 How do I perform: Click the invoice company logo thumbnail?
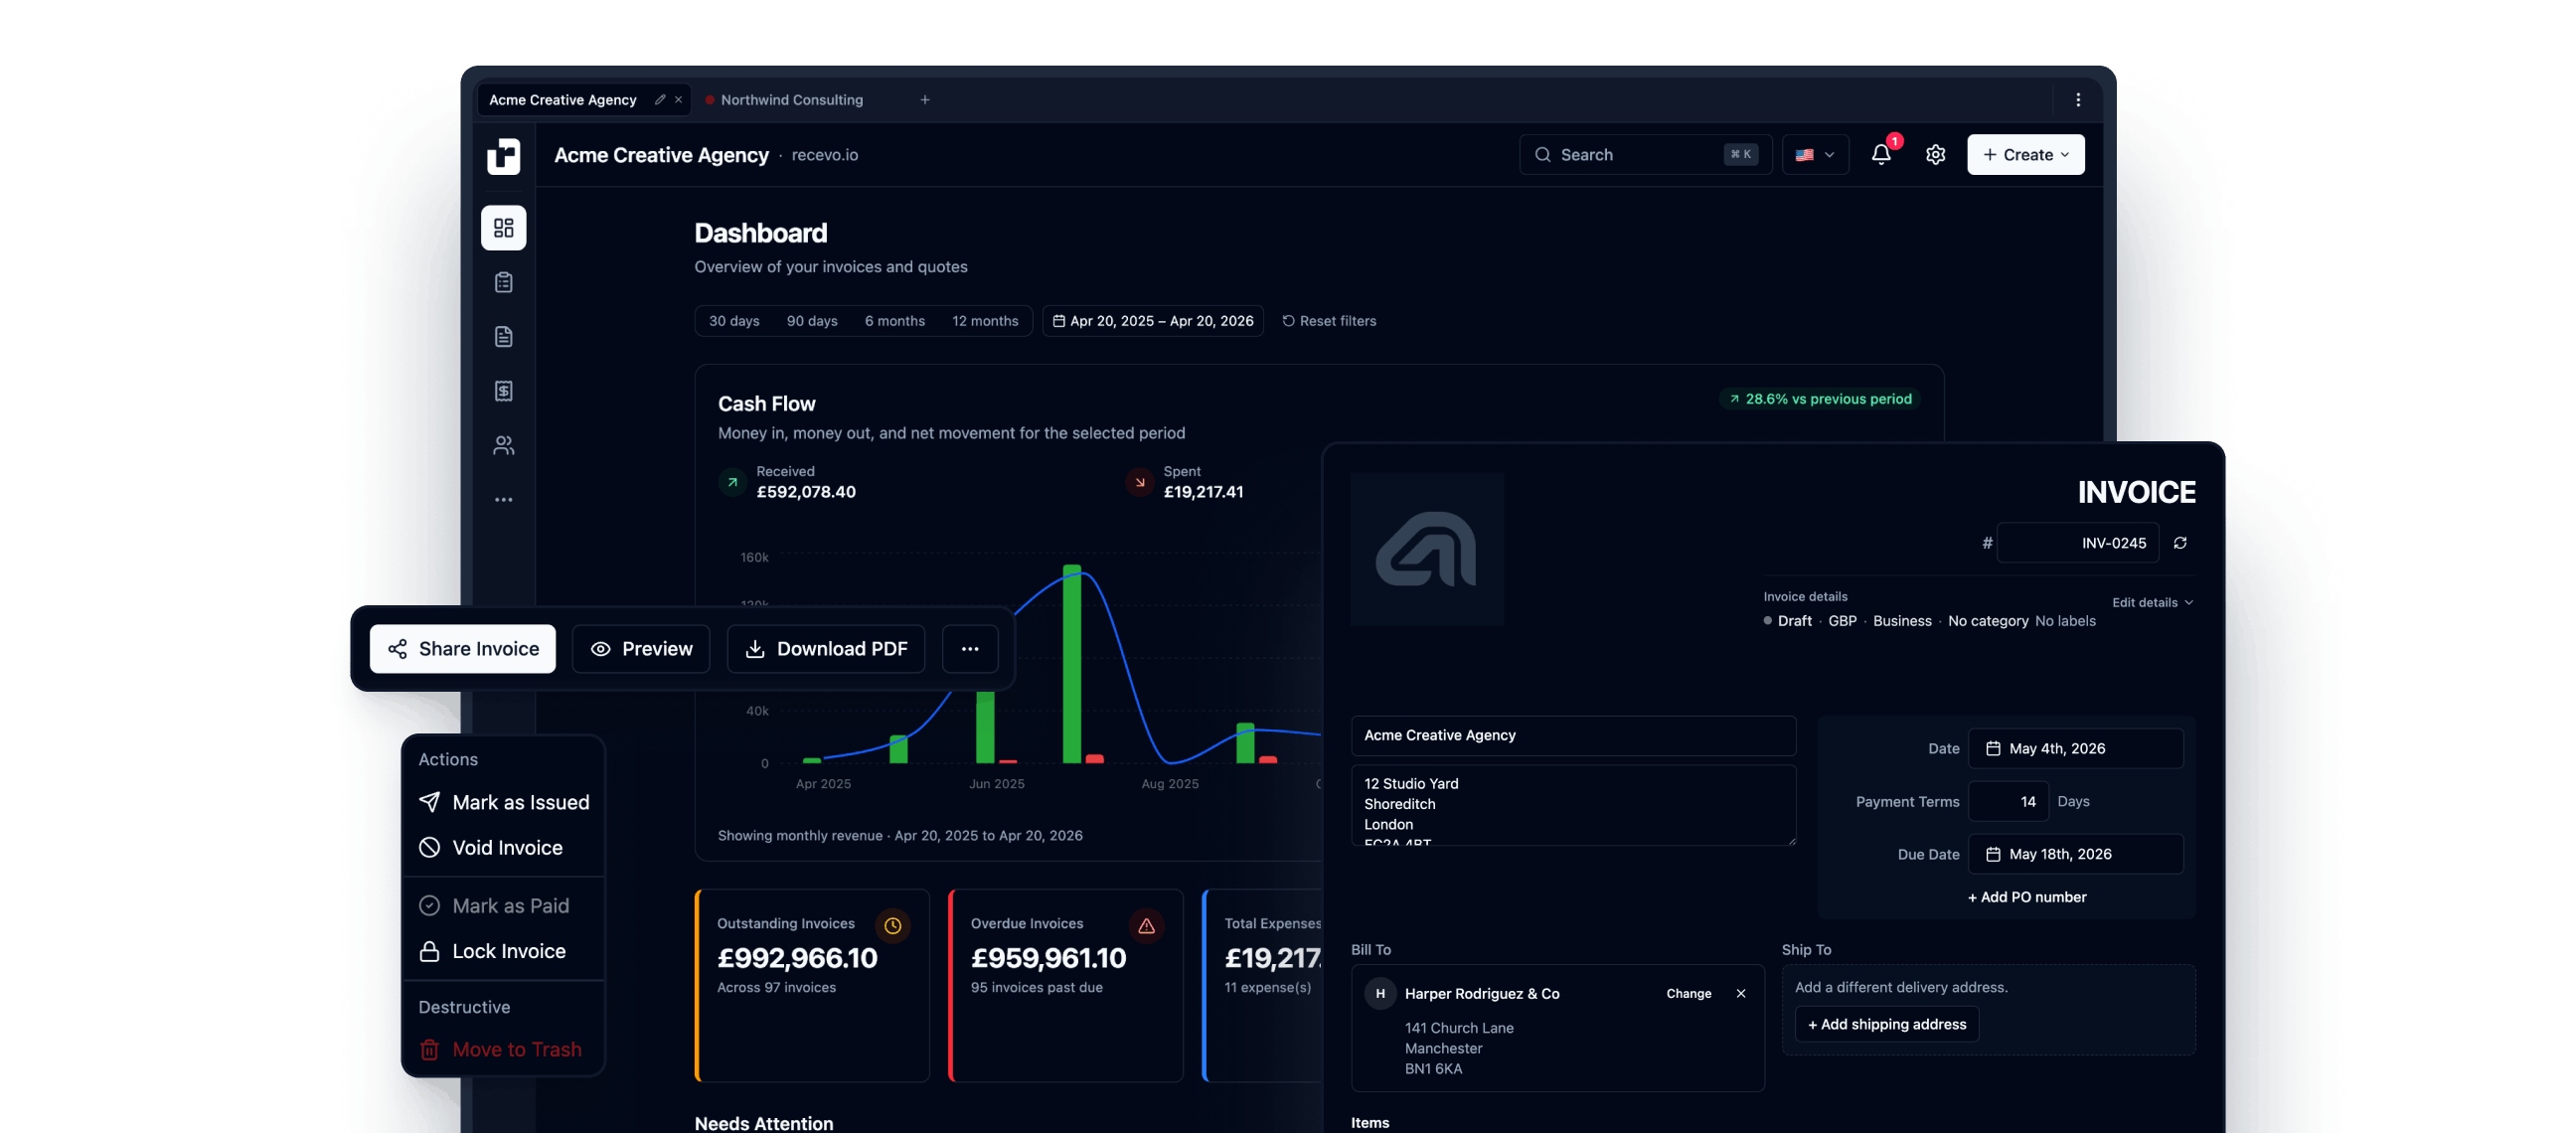[x=1426, y=549]
